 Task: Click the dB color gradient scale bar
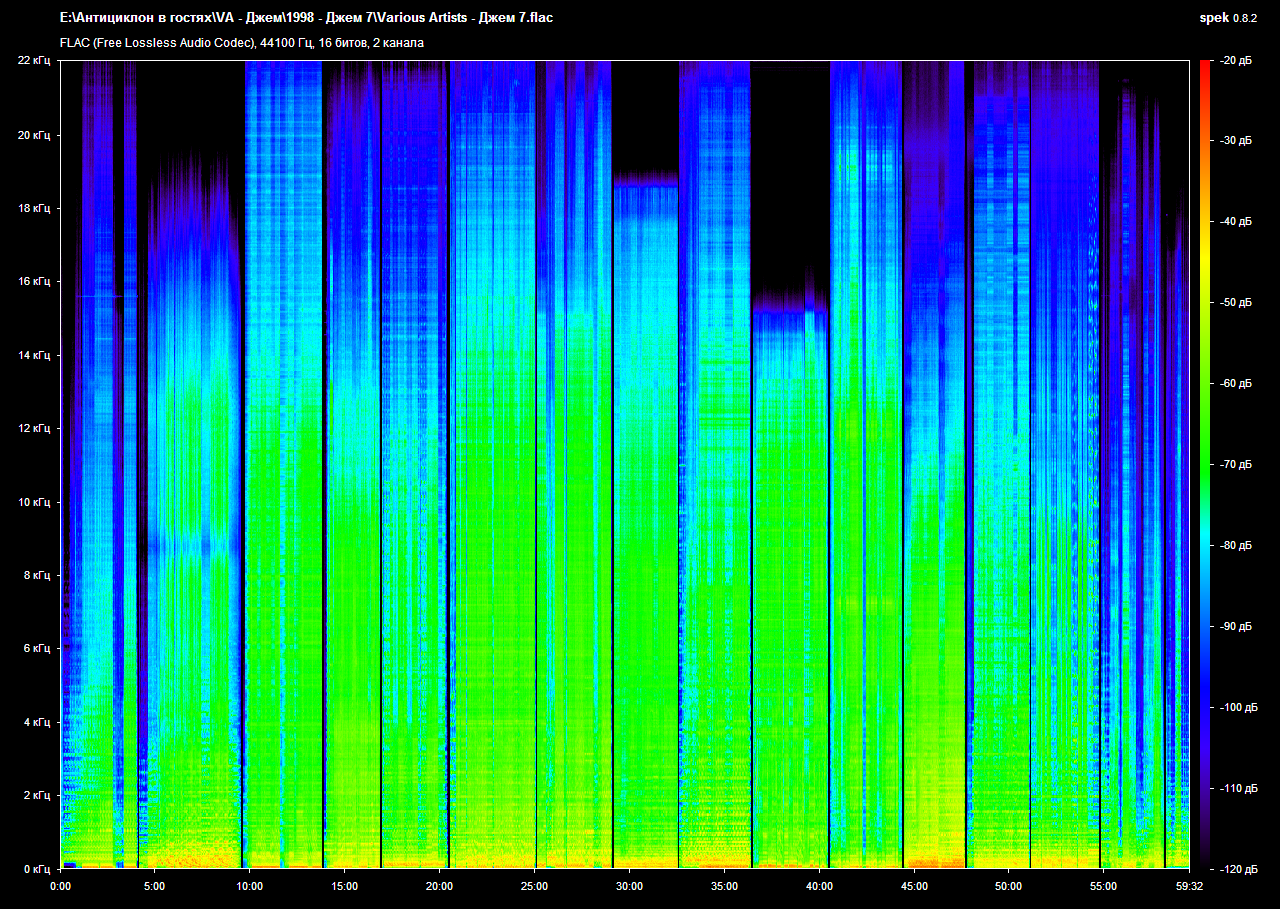(1205, 465)
